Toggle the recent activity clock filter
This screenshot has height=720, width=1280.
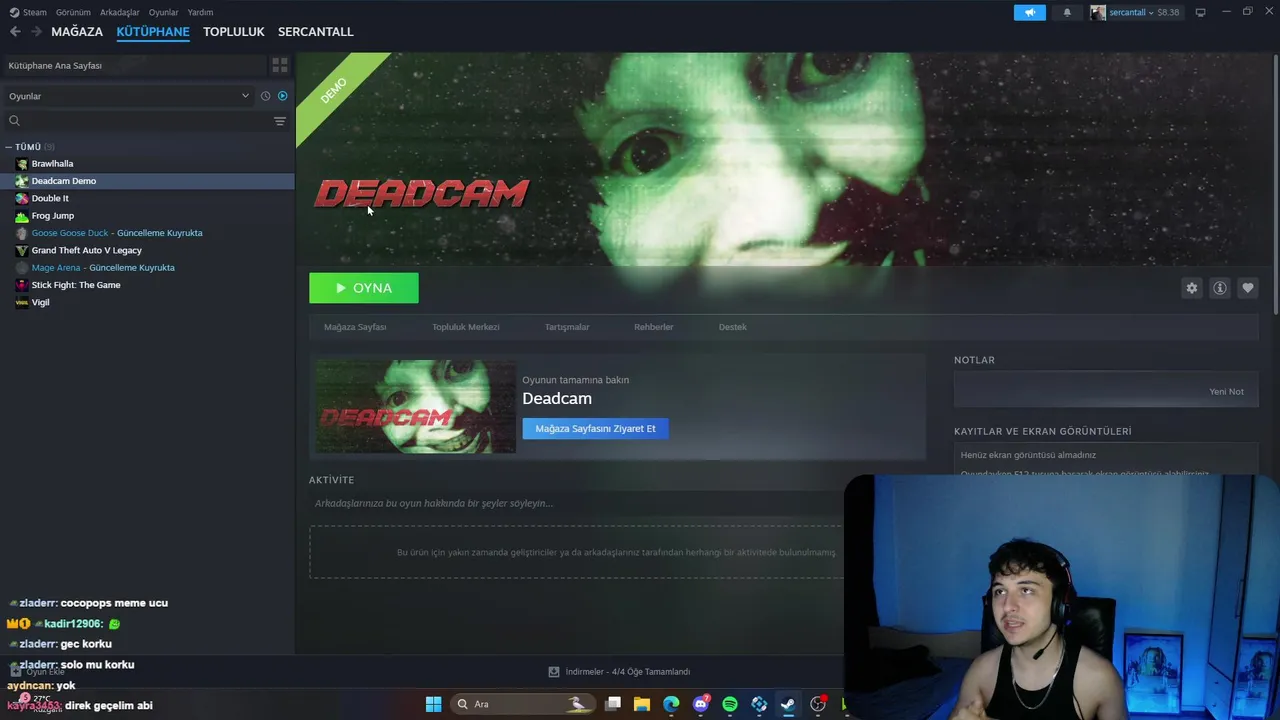click(x=265, y=96)
